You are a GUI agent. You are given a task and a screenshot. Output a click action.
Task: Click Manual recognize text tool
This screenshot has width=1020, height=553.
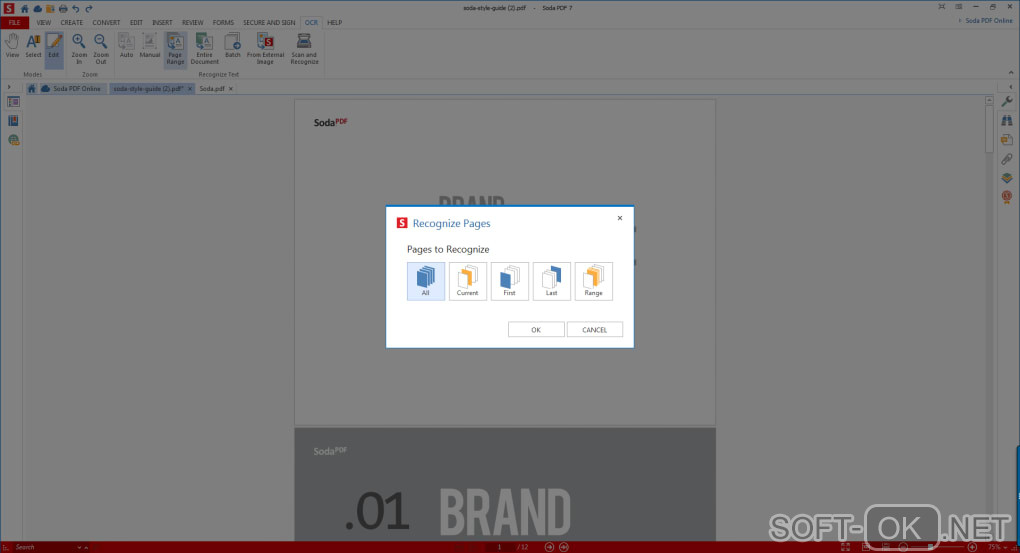point(150,46)
